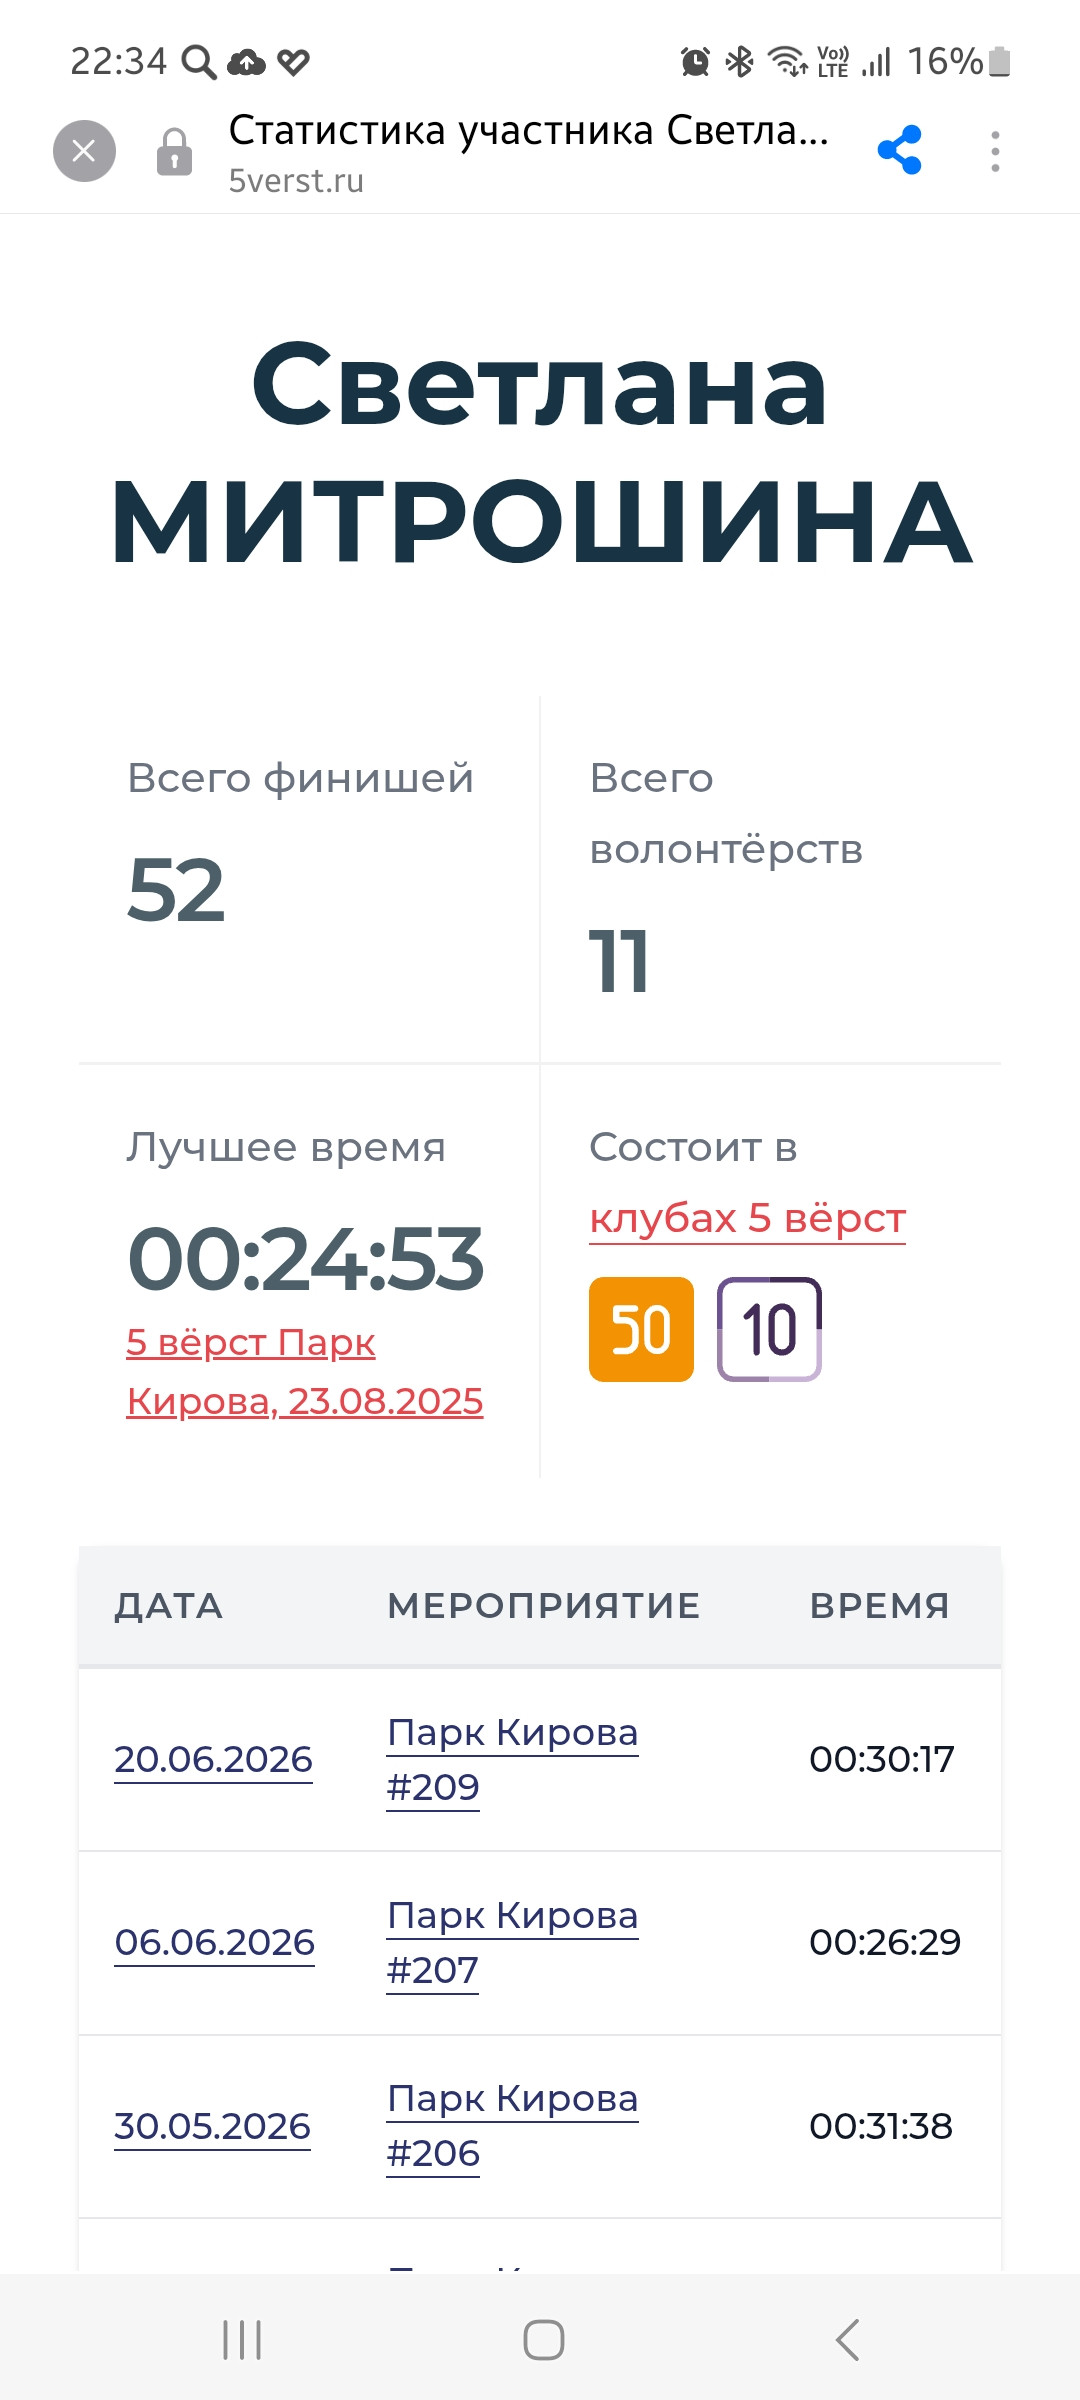Image resolution: width=1080 pixels, height=2400 pixels.
Task: Tap the blue share icon
Action: click(x=899, y=151)
